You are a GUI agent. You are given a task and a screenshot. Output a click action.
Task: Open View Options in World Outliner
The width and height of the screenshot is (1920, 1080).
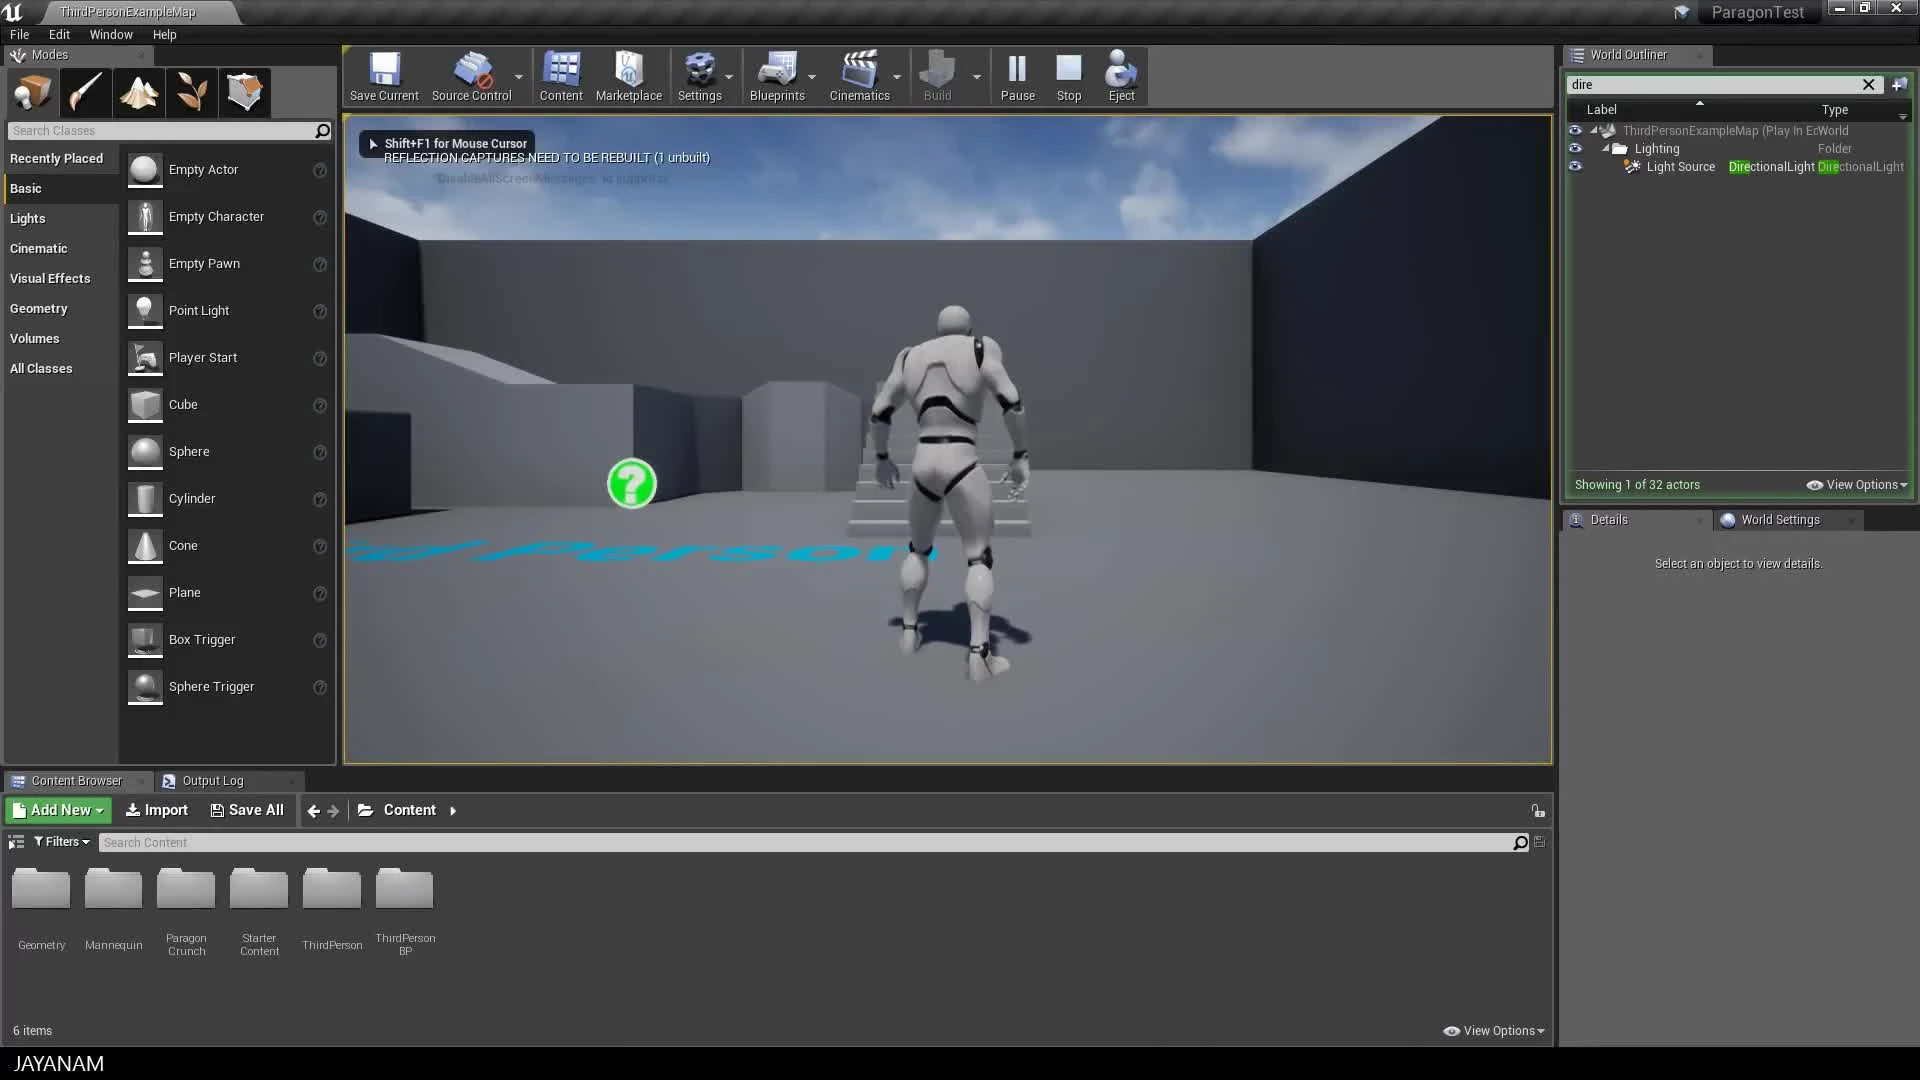tap(1856, 485)
